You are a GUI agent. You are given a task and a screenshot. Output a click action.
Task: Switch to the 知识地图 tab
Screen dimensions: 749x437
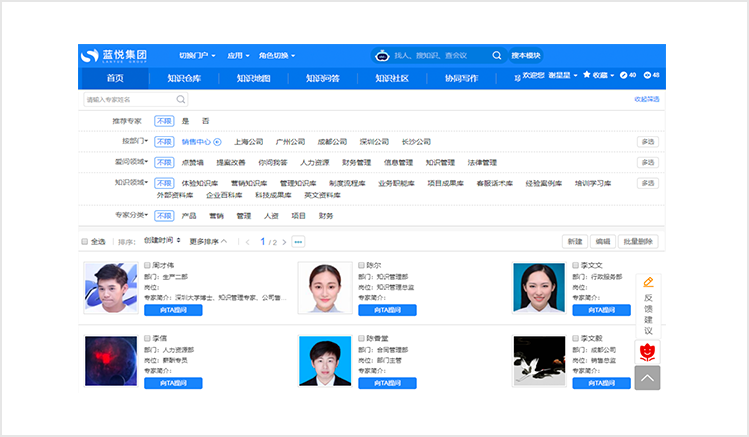tap(253, 78)
